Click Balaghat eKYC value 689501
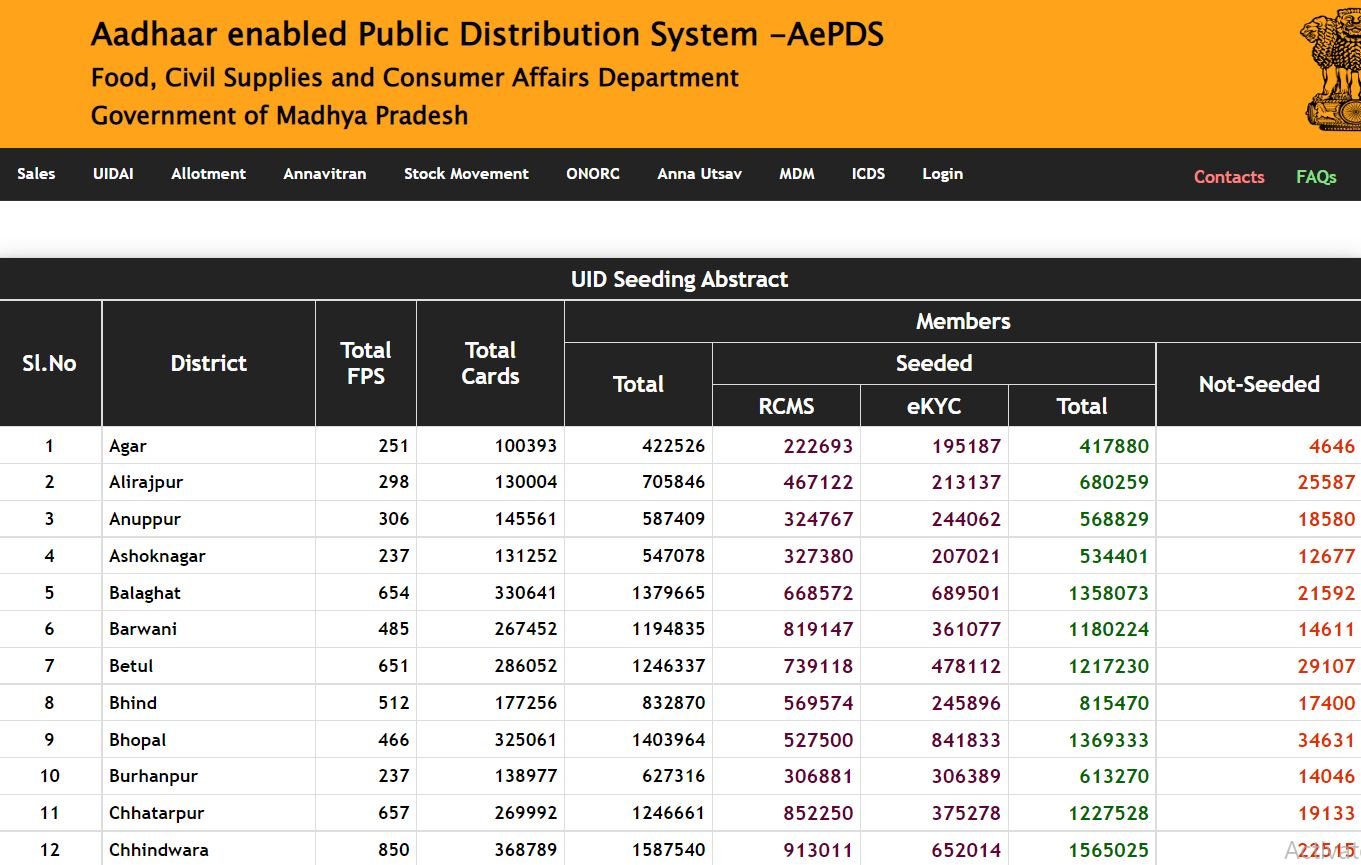Screen dimensions: 1361x865 pyautogui.click(x=966, y=593)
